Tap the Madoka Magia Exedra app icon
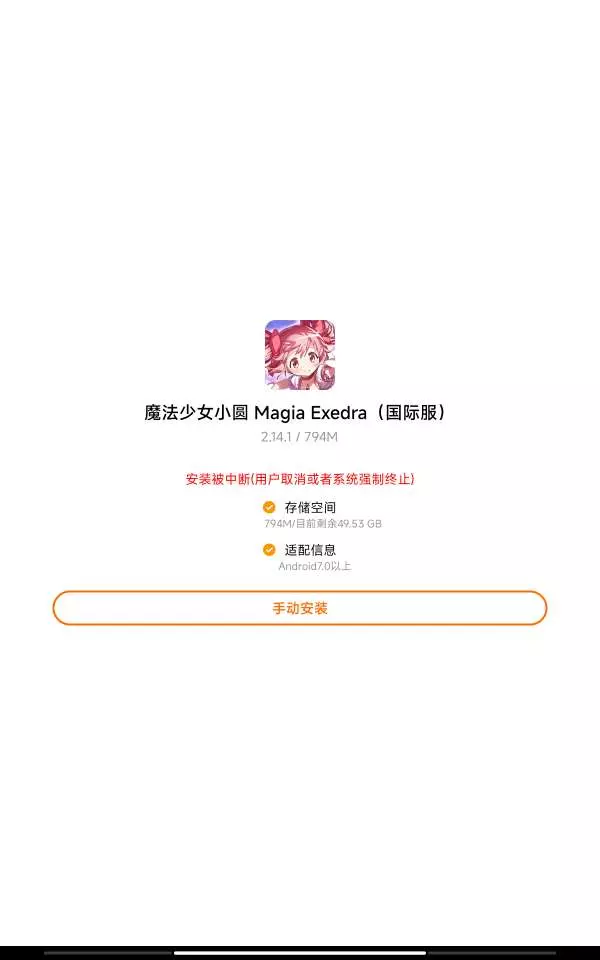 pos(299,354)
